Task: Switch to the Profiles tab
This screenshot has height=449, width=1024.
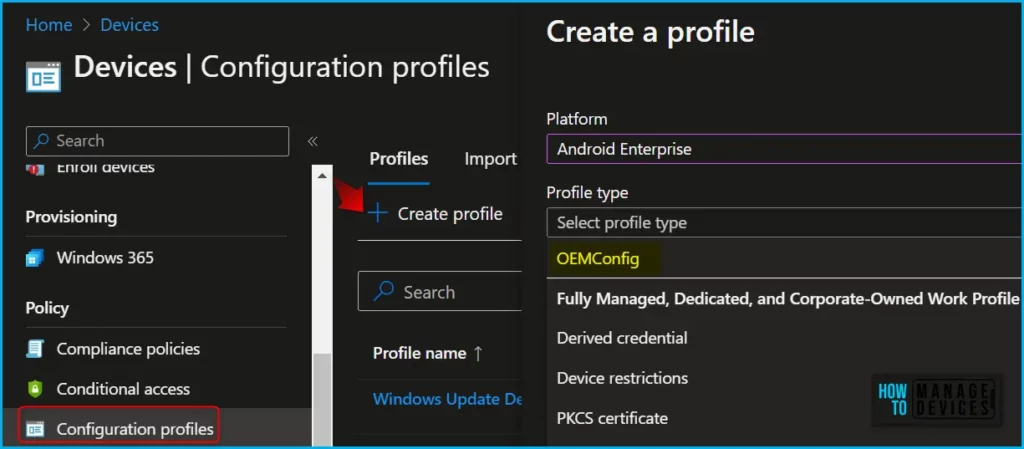Action: click(399, 159)
